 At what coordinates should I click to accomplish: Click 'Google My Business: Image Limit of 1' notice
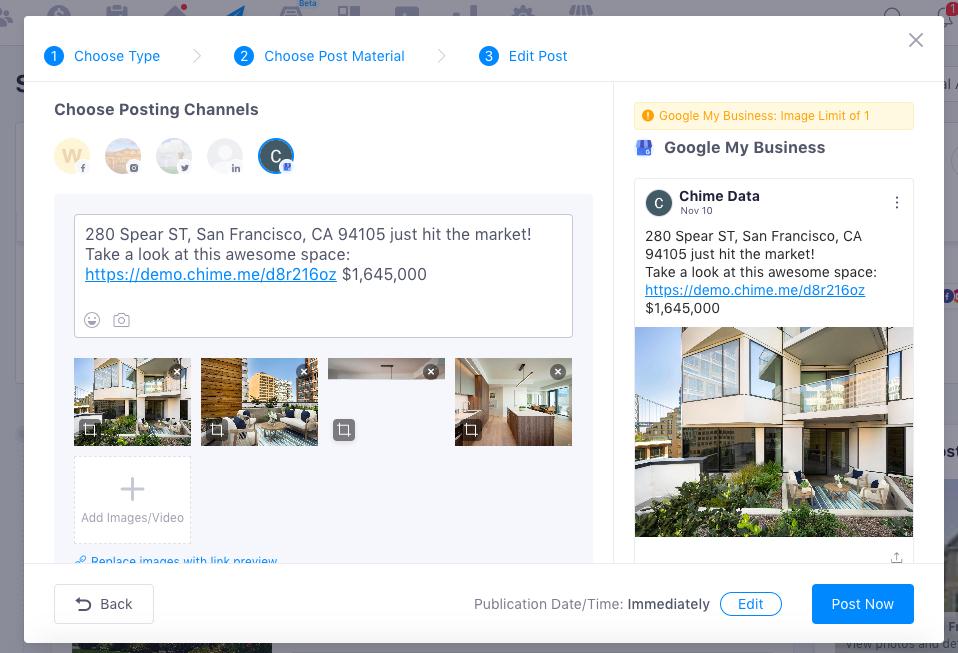click(x=773, y=116)
